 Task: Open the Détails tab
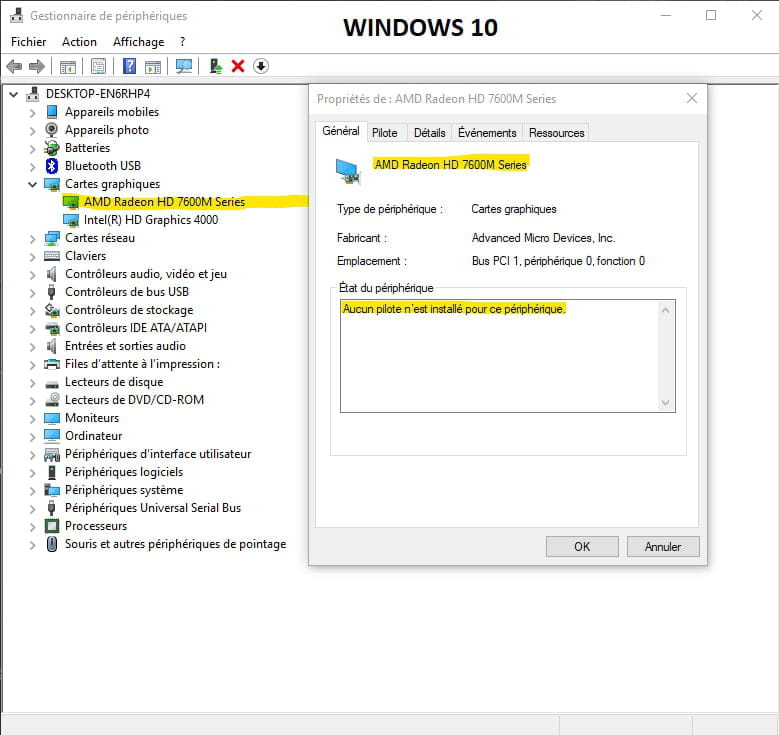(x=429, y=133)
